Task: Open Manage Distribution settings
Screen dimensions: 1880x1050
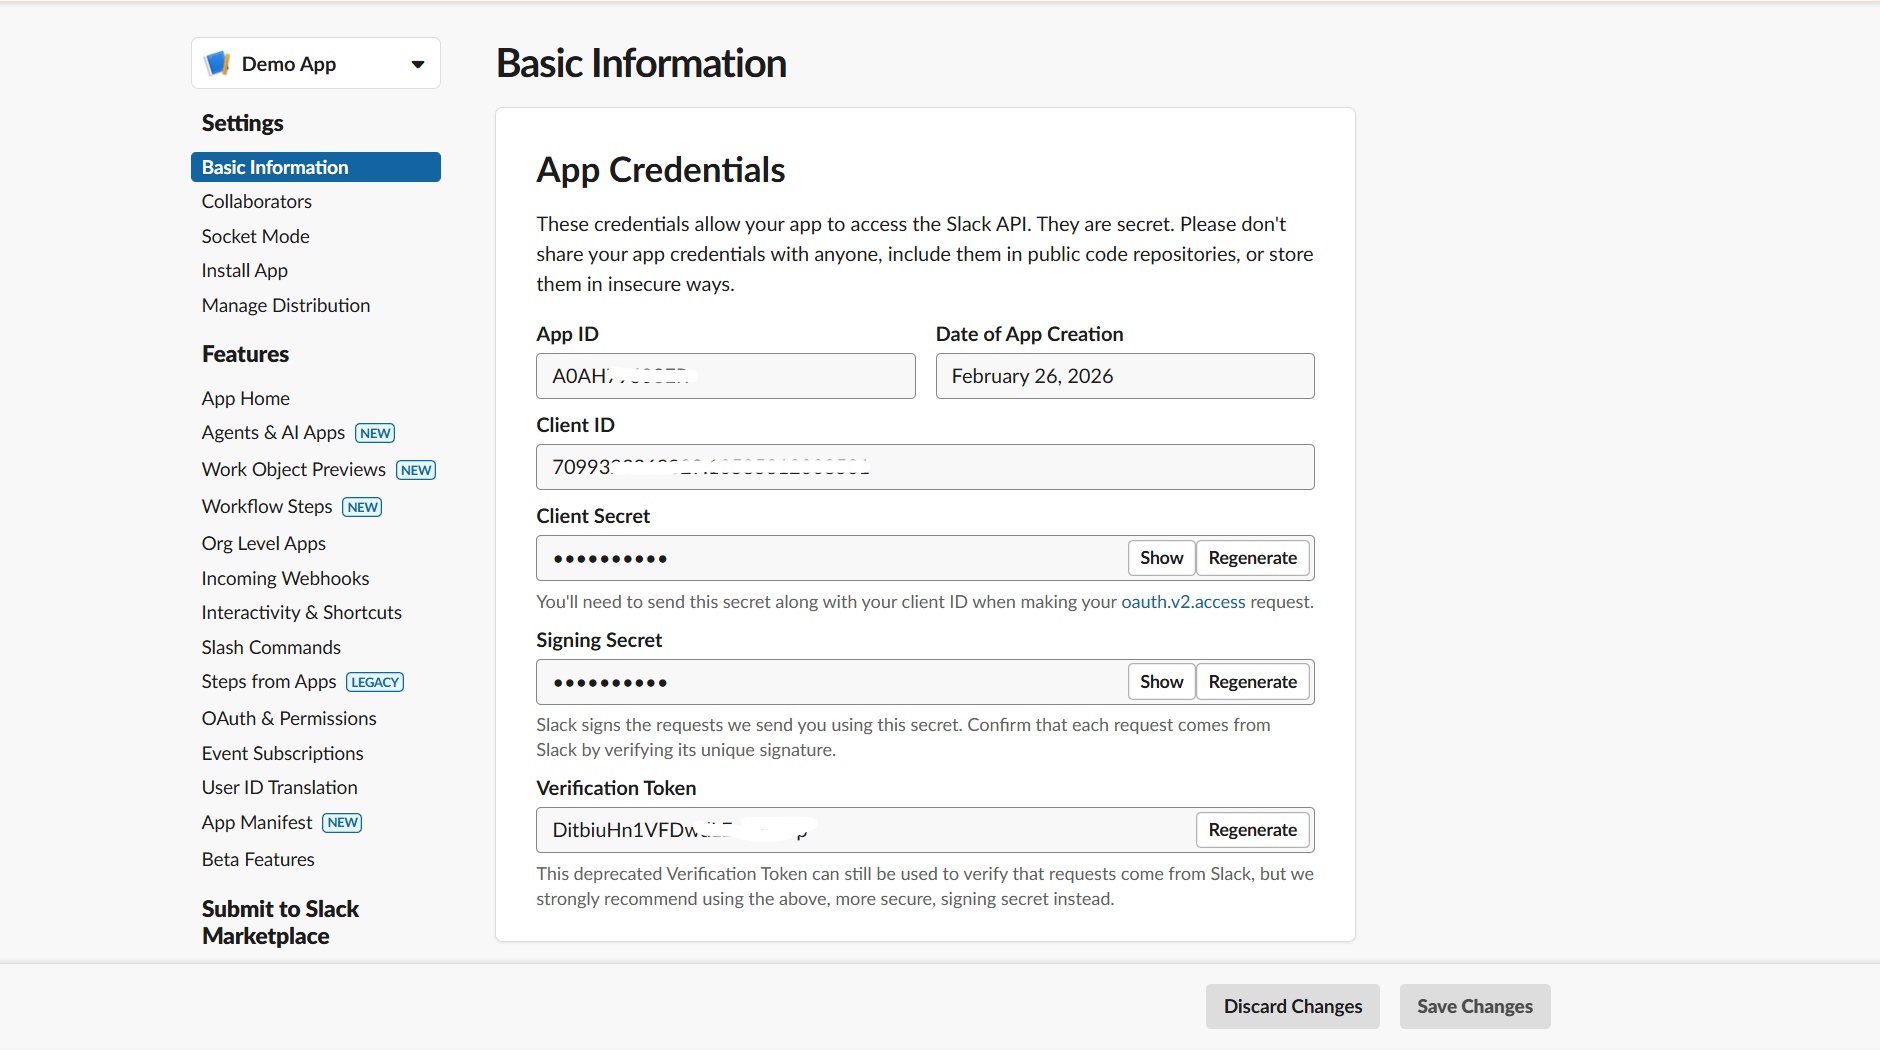Action: [285, 305]
